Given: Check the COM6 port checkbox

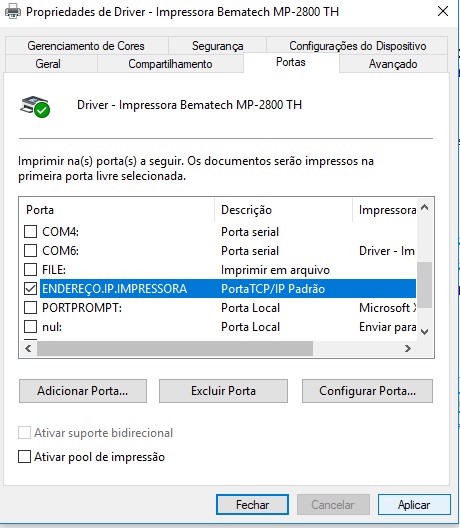Looking at the screenshot, I should click(x=30, y=251).
